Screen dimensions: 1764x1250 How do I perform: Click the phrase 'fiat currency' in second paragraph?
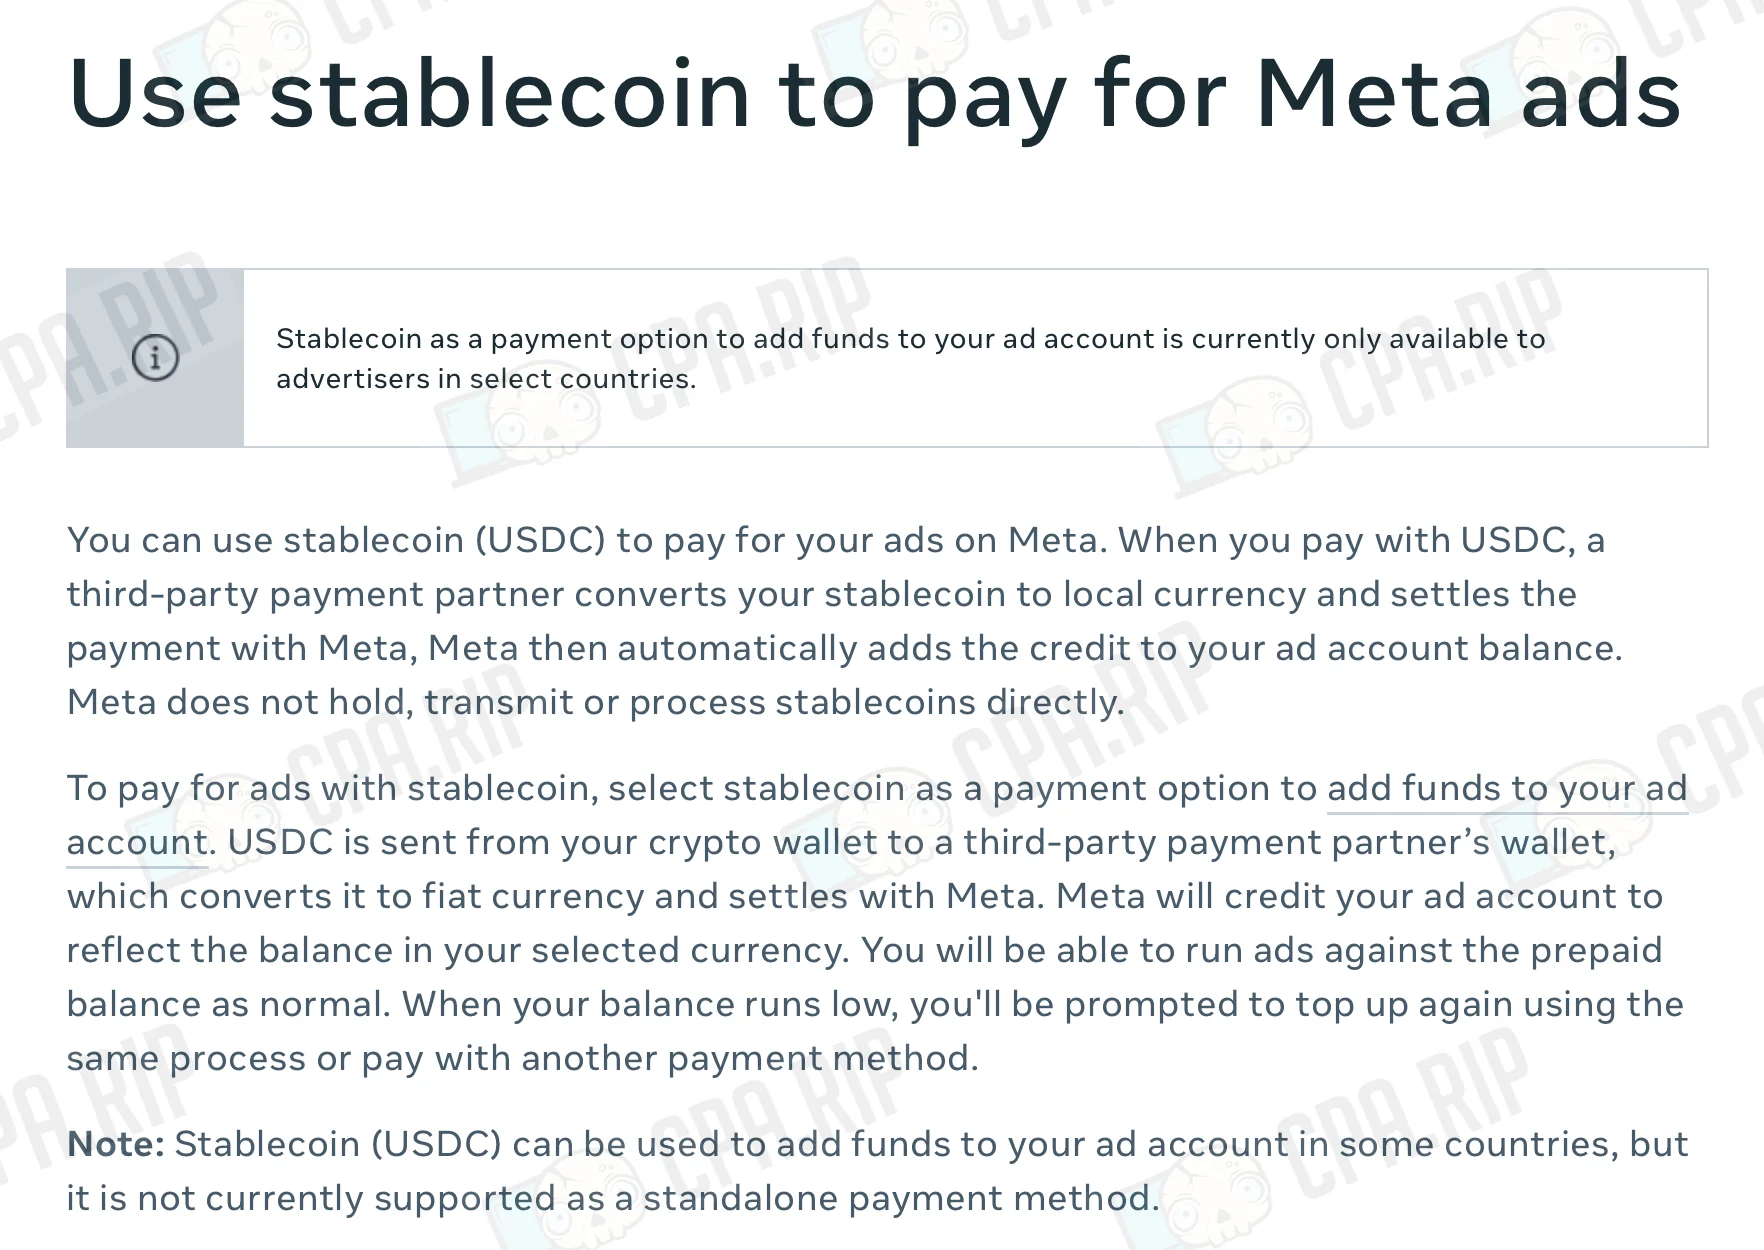click(533, 896)
